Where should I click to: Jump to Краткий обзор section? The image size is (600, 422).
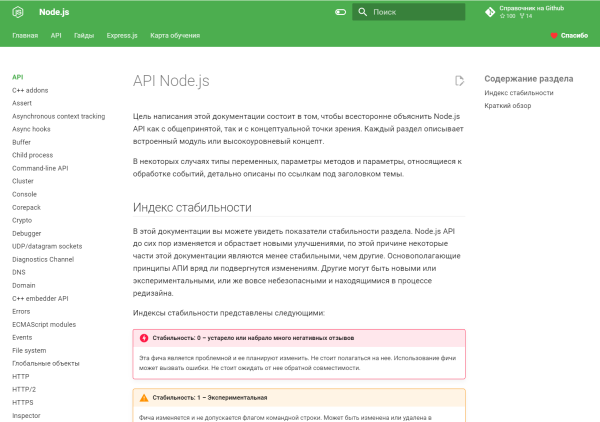click(x=507, y=106)
